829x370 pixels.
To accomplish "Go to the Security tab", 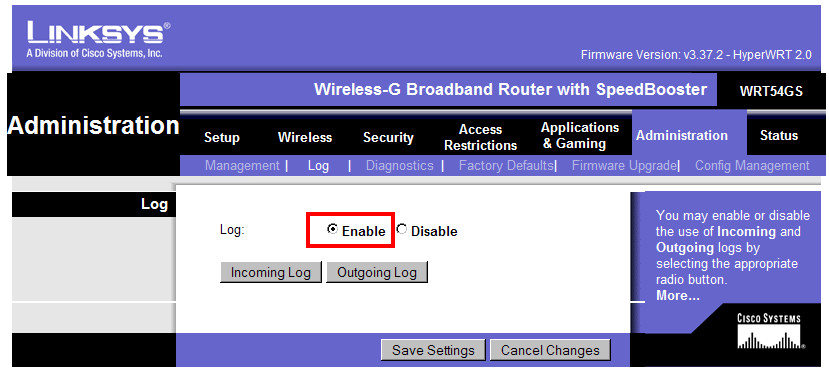I will click(x=388, y=137).
